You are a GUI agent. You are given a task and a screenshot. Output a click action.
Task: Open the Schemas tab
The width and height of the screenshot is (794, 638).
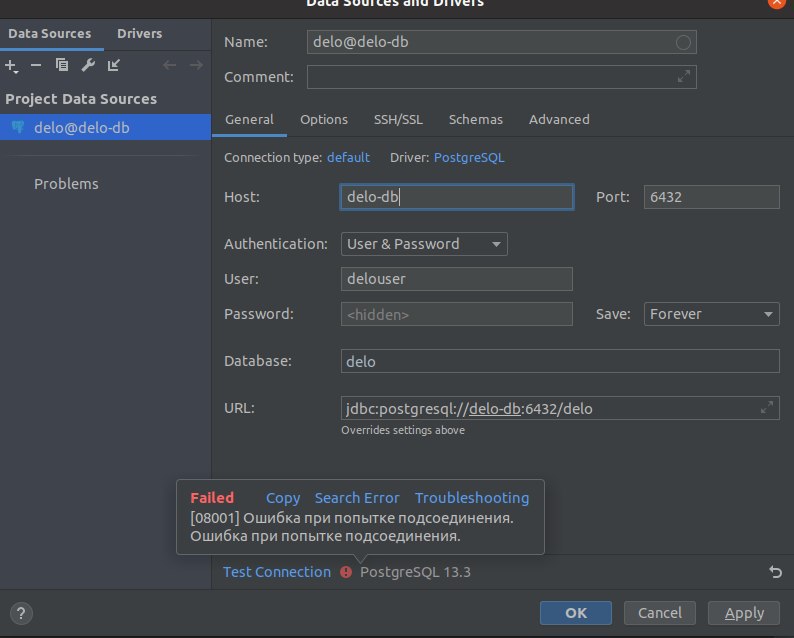click(475, 119)
